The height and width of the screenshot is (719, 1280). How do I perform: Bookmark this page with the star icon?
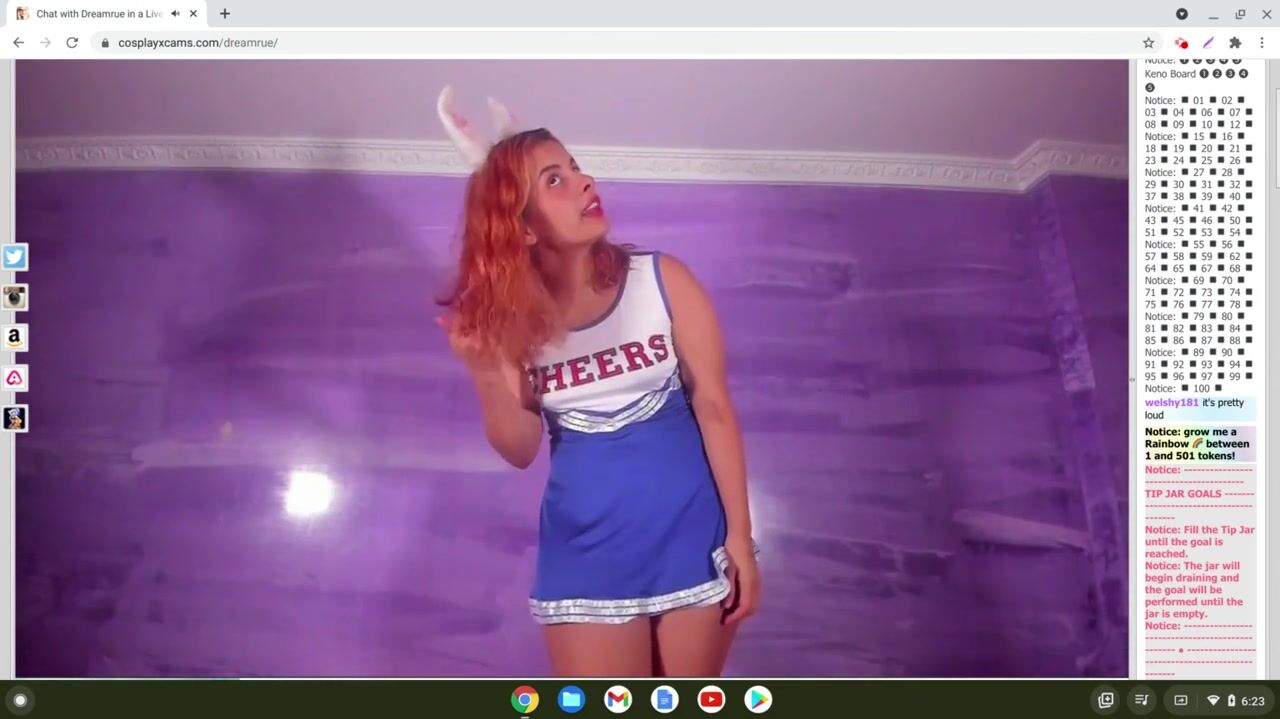tap(1148, 43)
